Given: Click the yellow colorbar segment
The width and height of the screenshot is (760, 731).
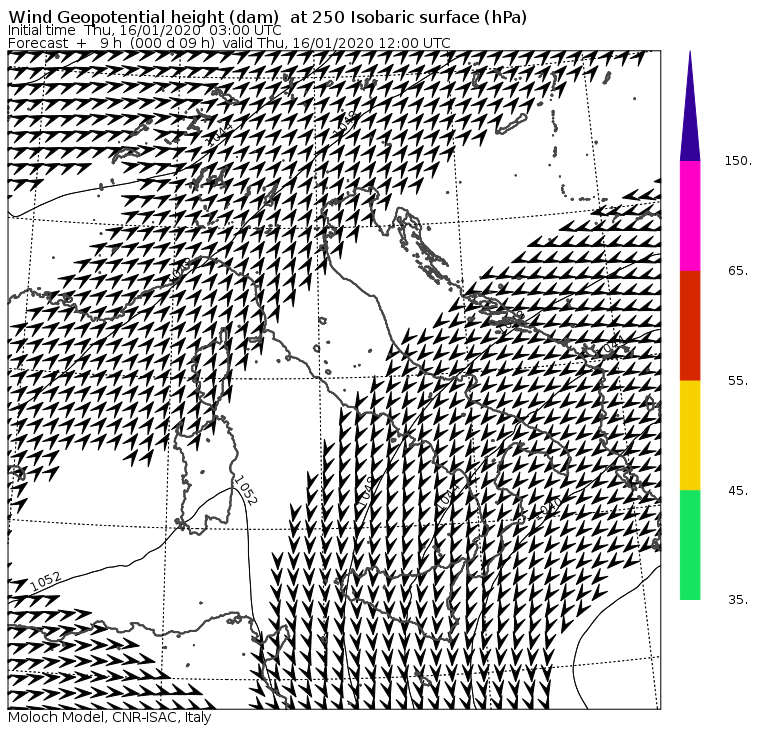Looking at the screenshot, I should point(690,435).
